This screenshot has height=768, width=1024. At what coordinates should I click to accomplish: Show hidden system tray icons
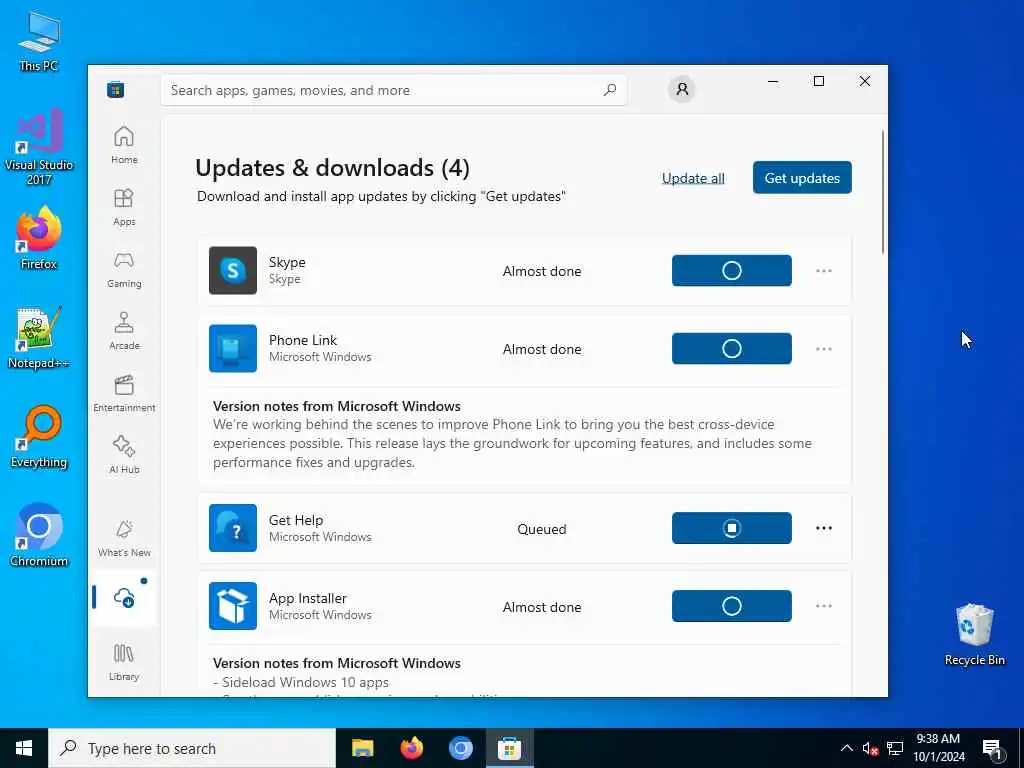(x=846, y=748)
